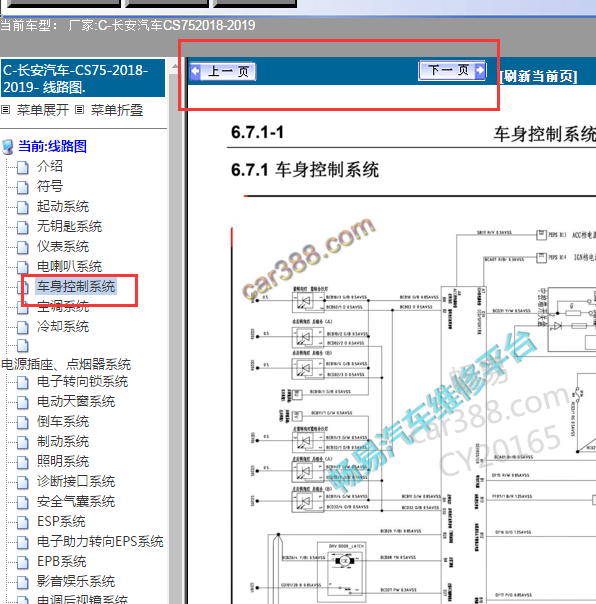Click the page icon beside 电喇叭系统
This screenshot has height=604, width=596.
pyautogui.click(x=23, y=268)
